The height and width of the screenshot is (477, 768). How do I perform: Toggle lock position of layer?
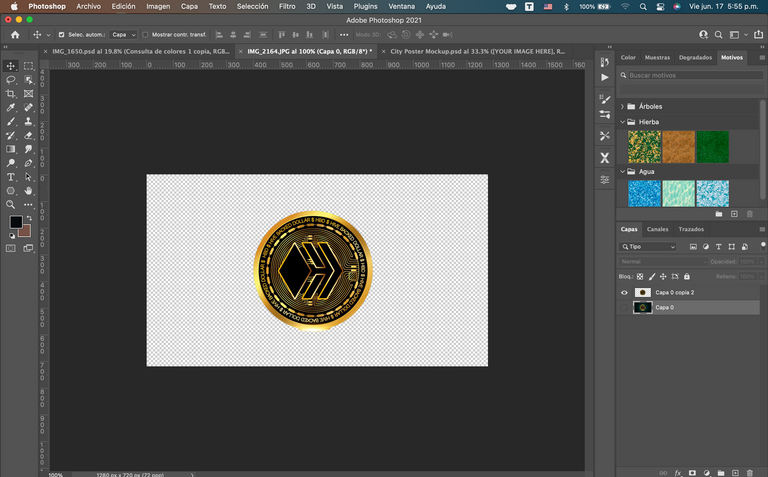(663, 277)
